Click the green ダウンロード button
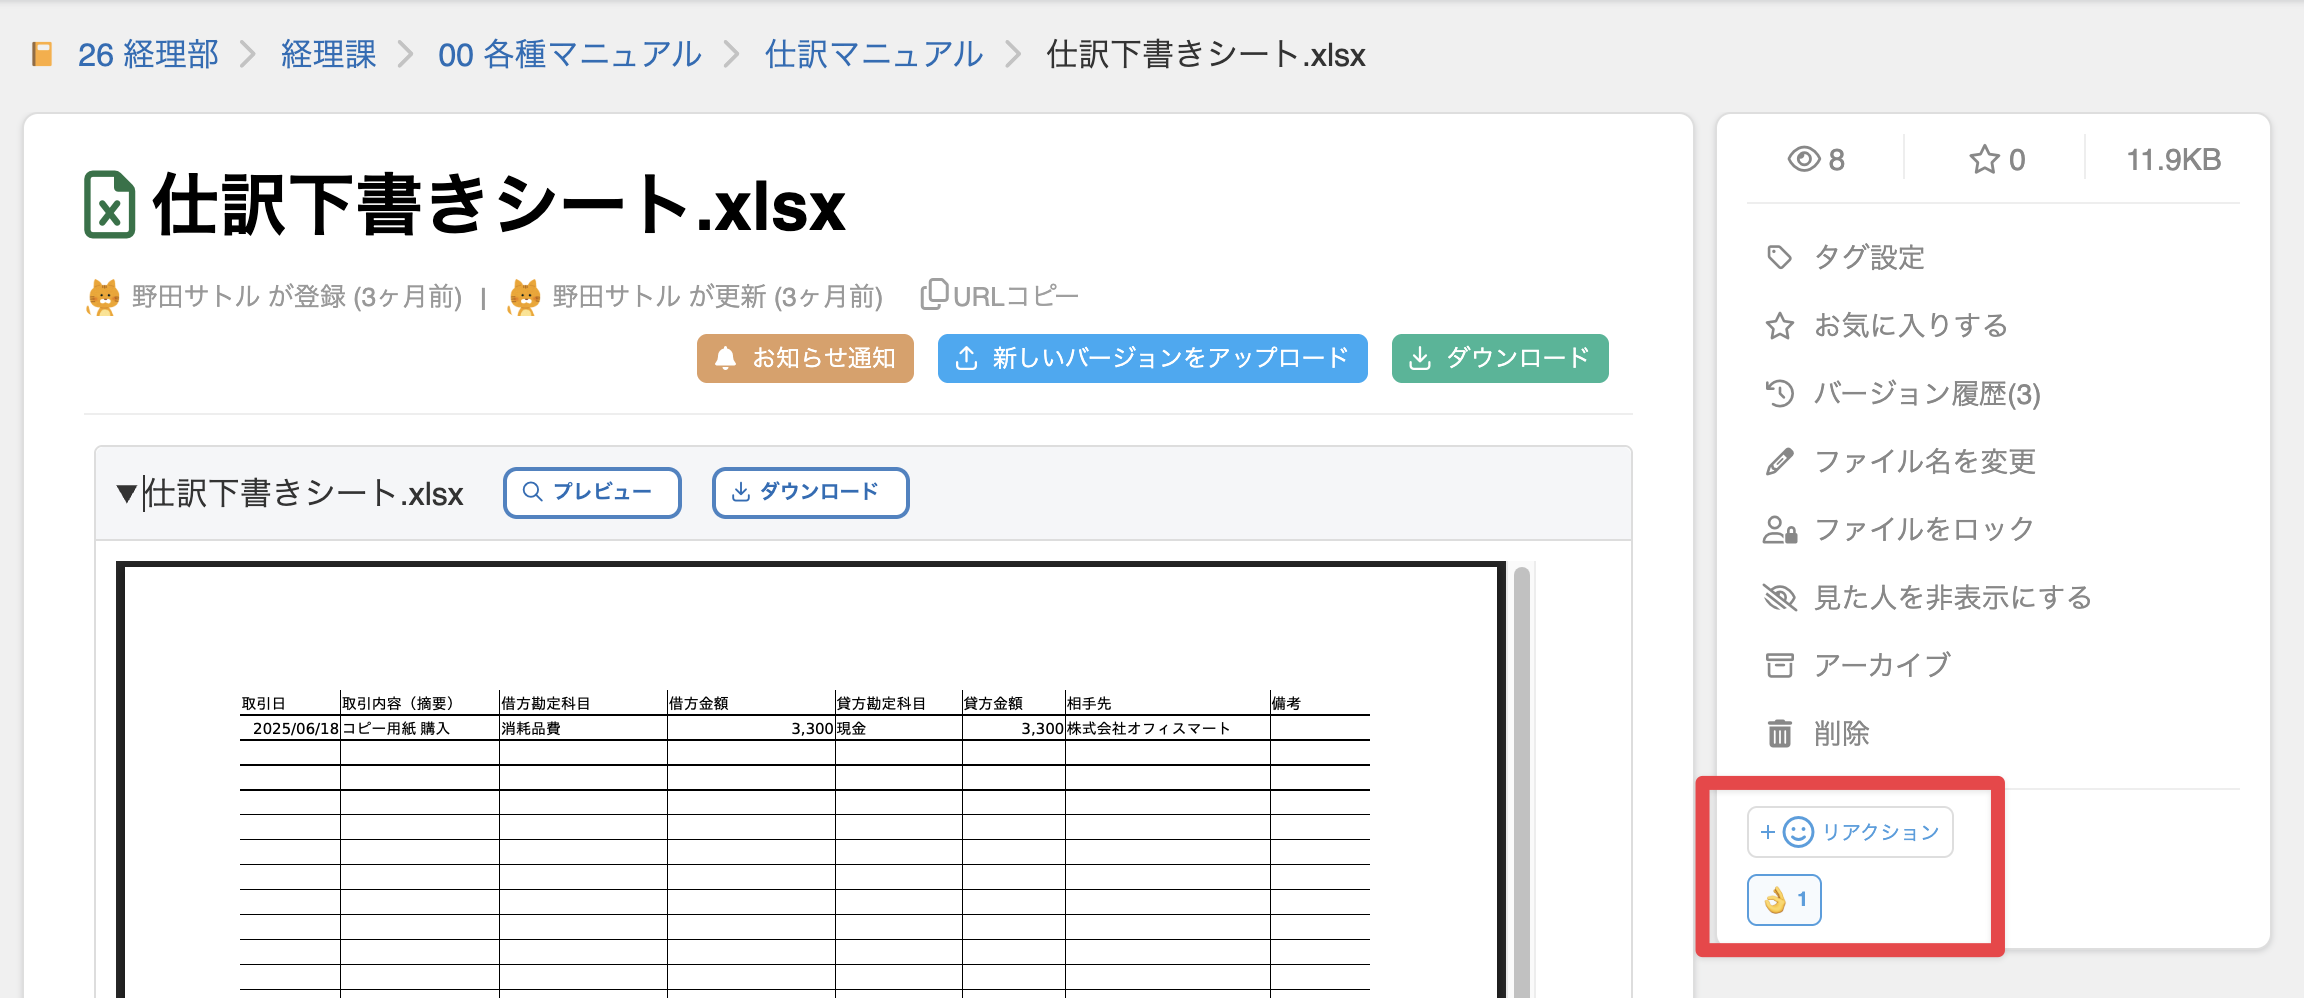 (x=1499, y=358)
